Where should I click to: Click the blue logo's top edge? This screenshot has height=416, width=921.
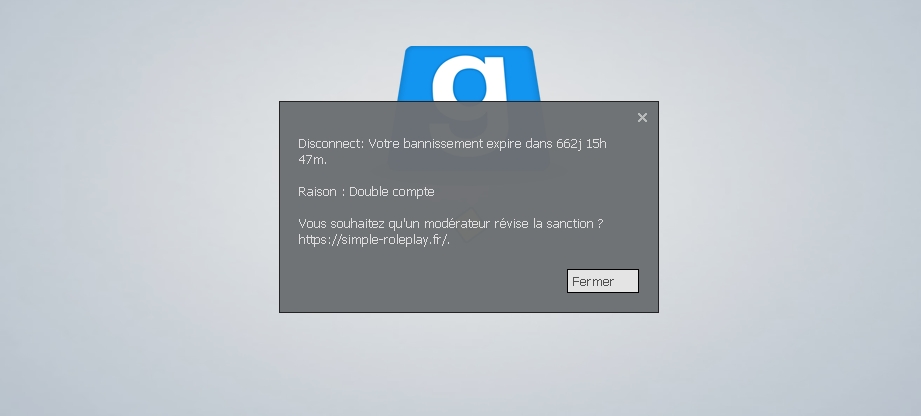point(469,48)
